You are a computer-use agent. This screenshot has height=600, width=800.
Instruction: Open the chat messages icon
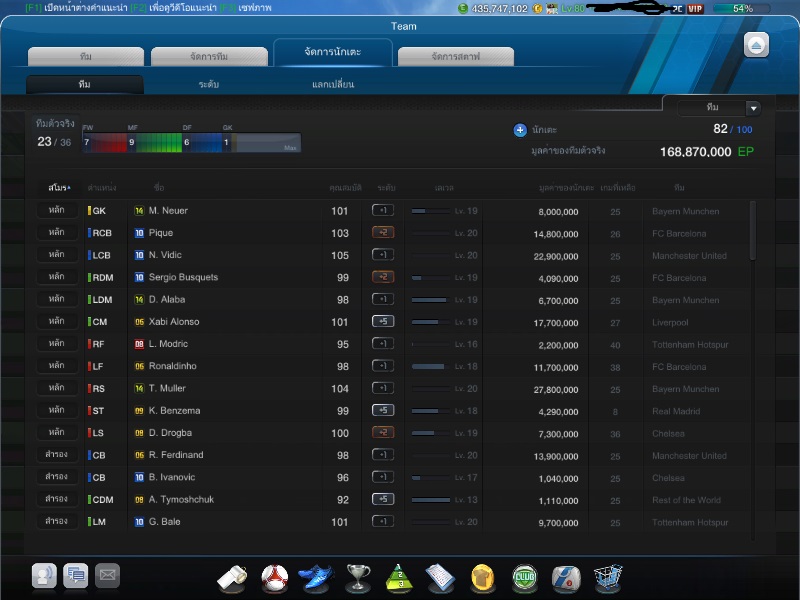click(x=76, y=576)
